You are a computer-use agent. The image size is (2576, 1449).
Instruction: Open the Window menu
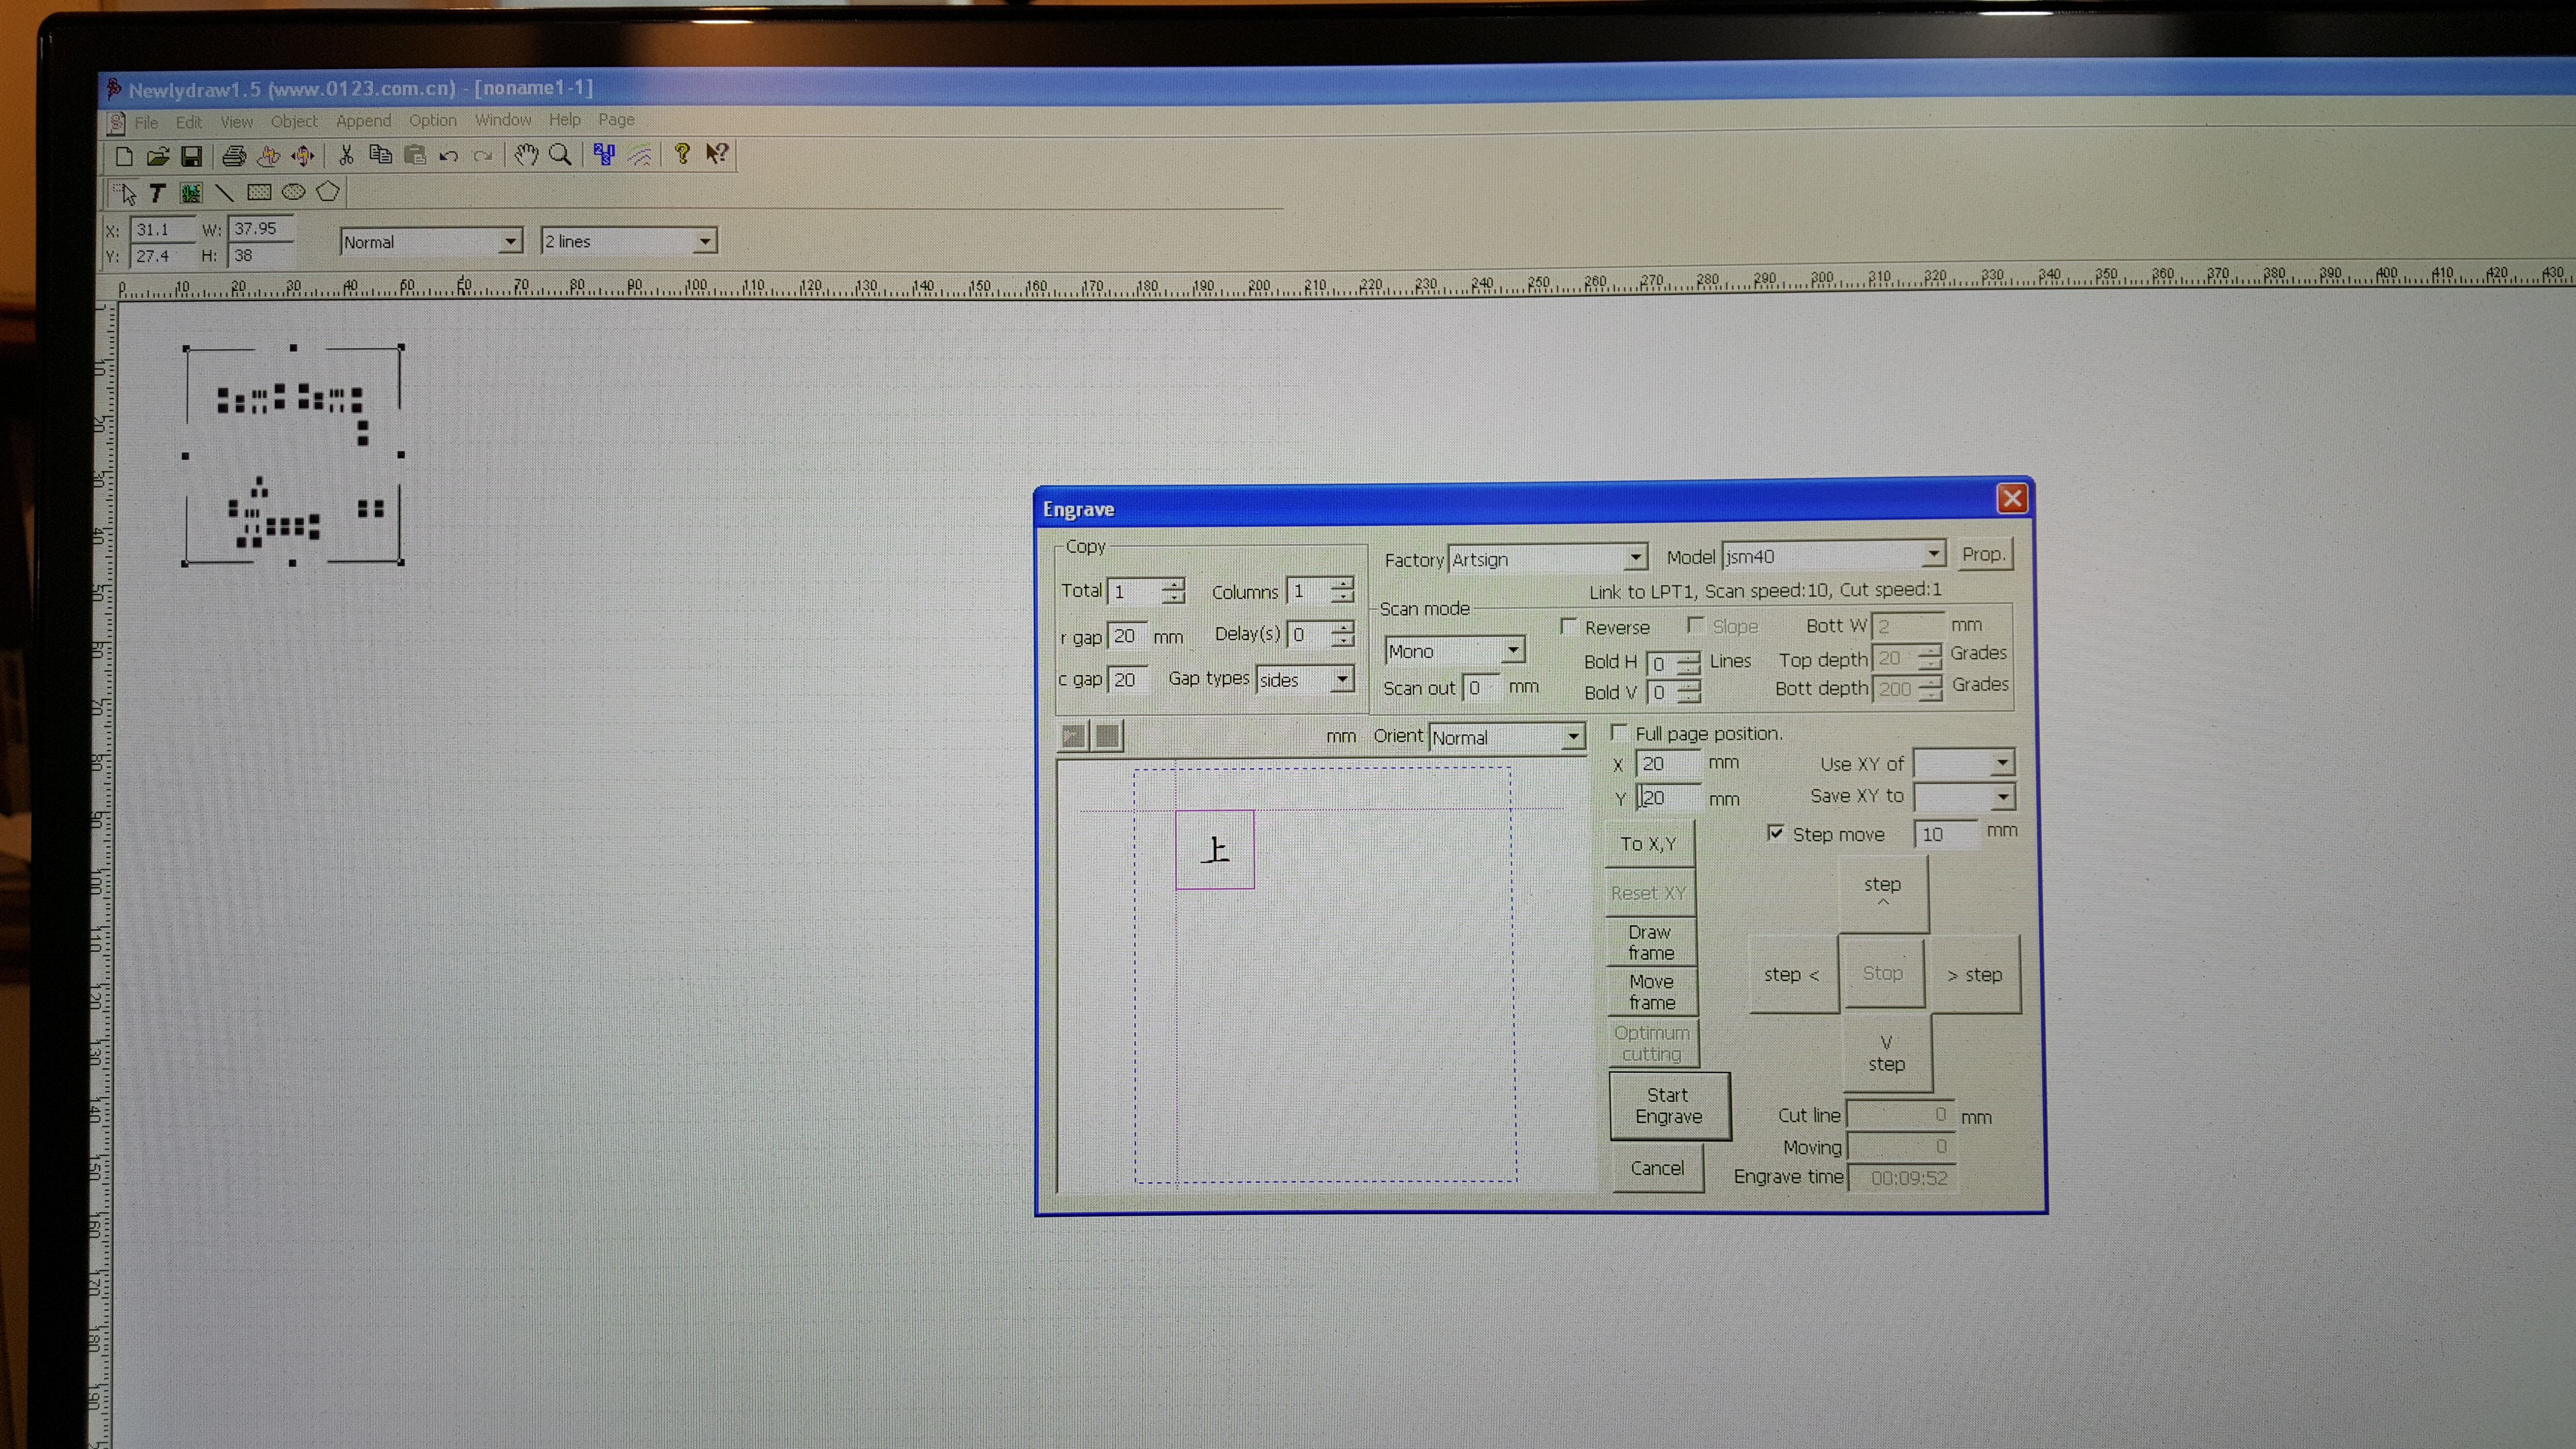pyautogui.click(x=502, y=120)
